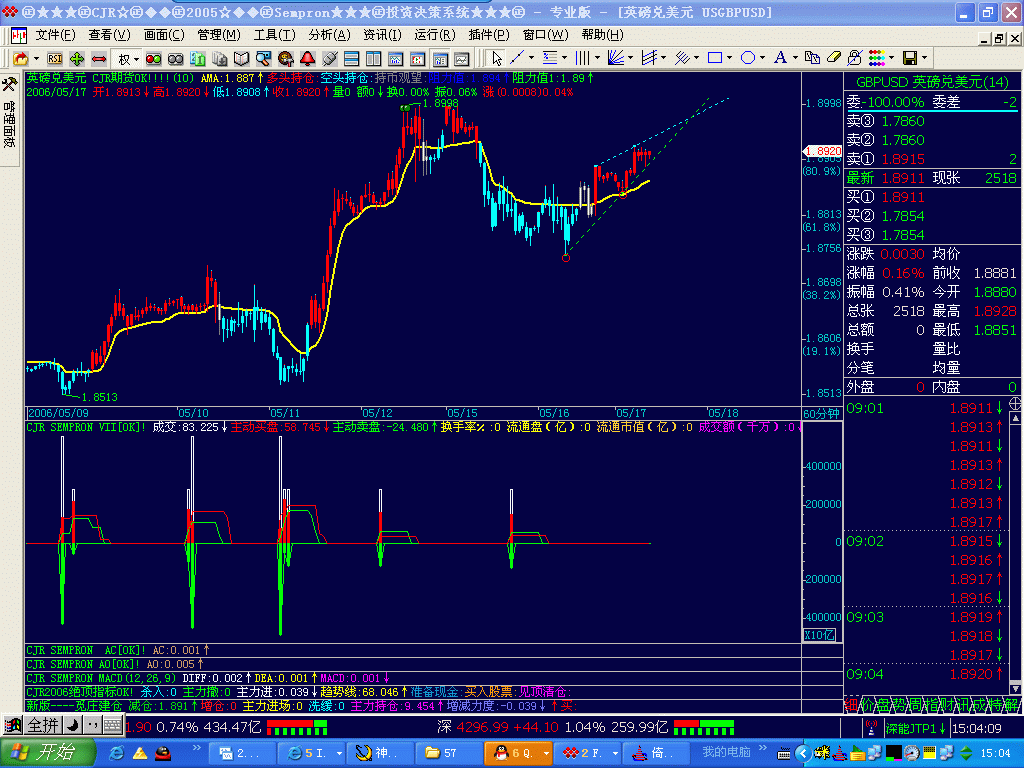1024x768 pixels.
Task: Click the CJR SEMPRON MACD indicator row
Action: [413, 678]
